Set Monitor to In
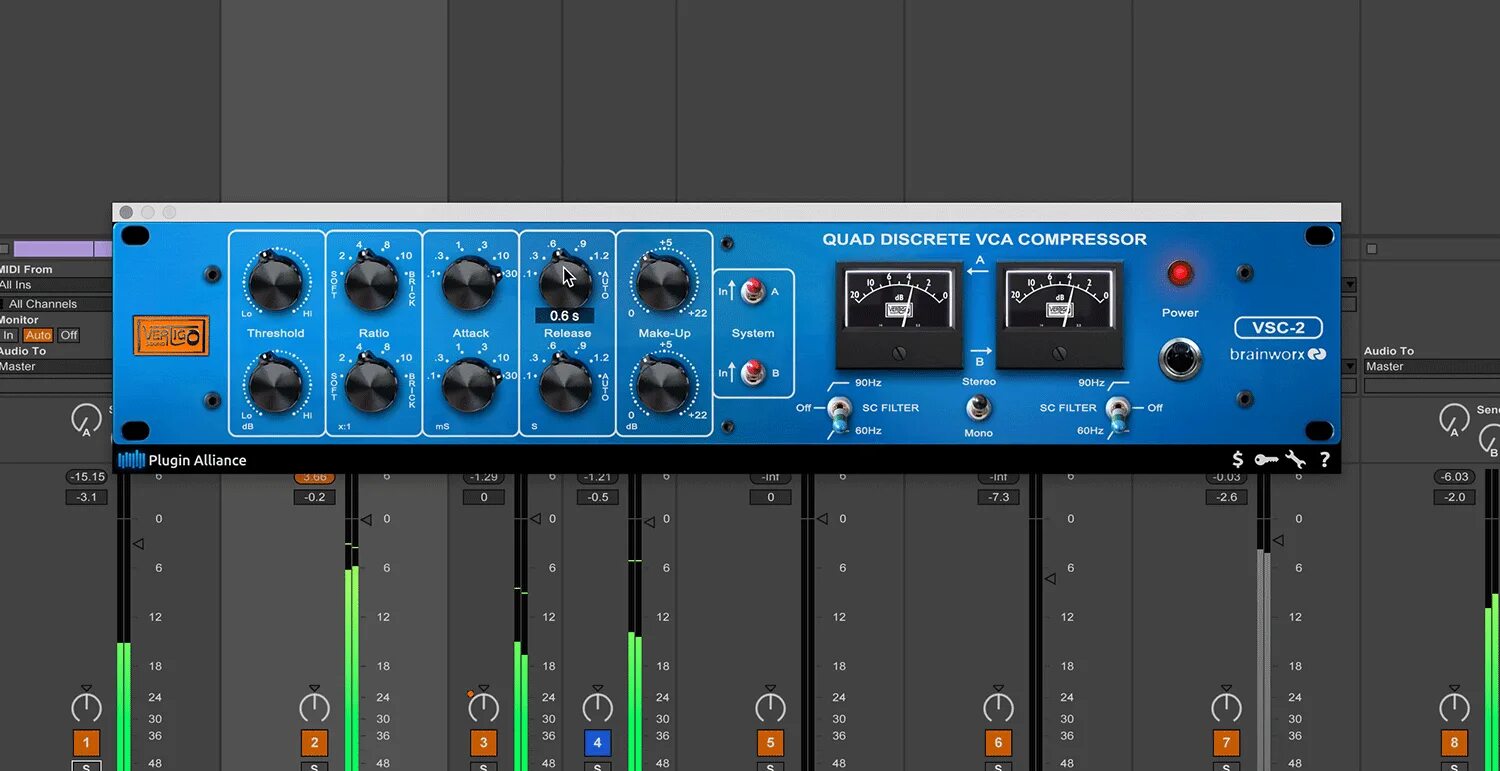 (x=9, y=335)
